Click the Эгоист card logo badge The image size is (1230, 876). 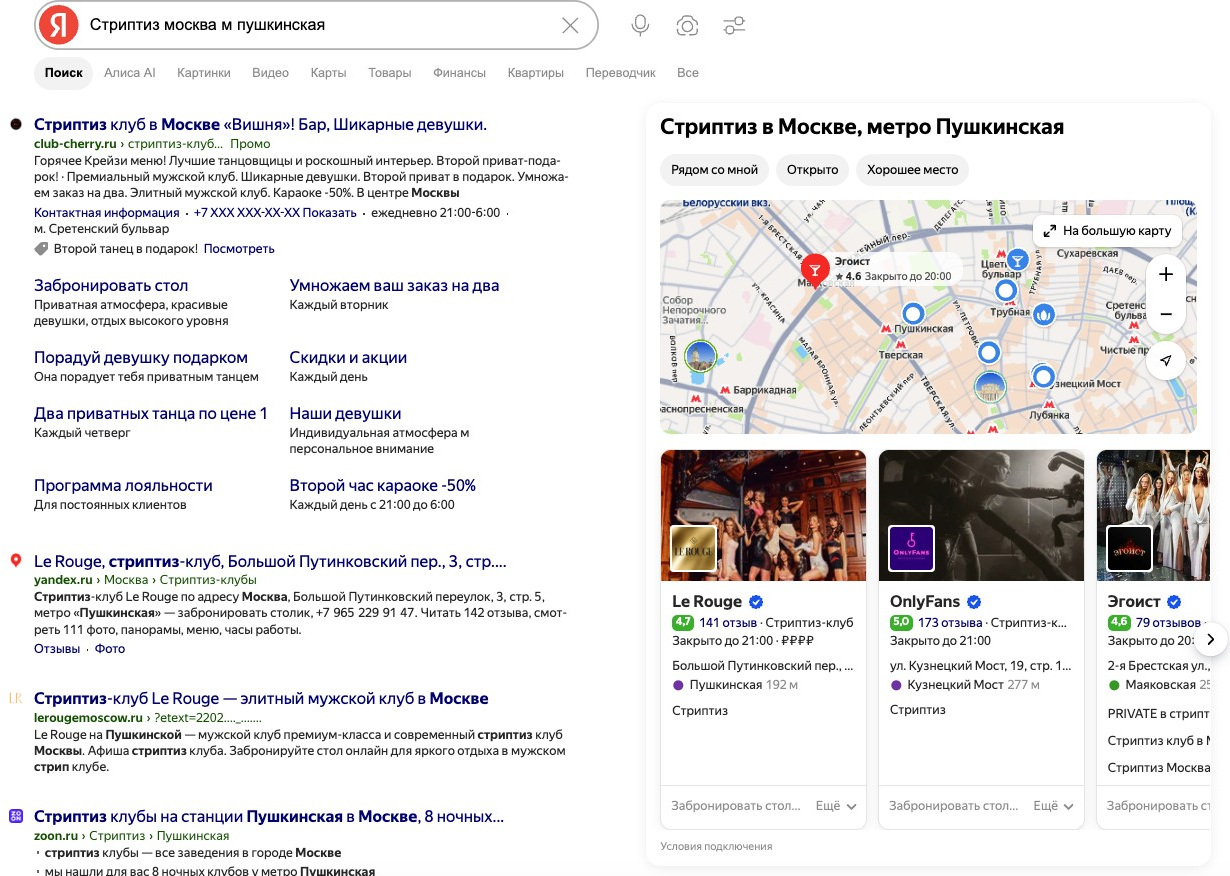(1129, 548)
